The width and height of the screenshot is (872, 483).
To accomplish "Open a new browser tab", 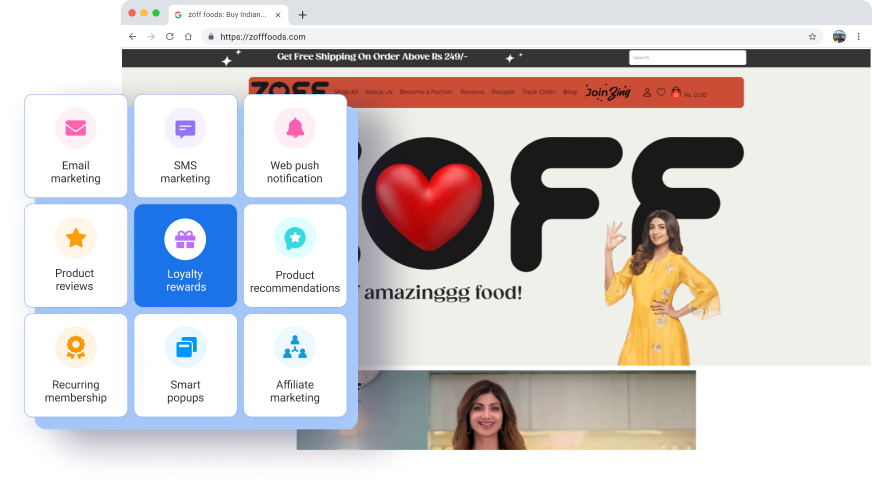I will tap(303, 15).
